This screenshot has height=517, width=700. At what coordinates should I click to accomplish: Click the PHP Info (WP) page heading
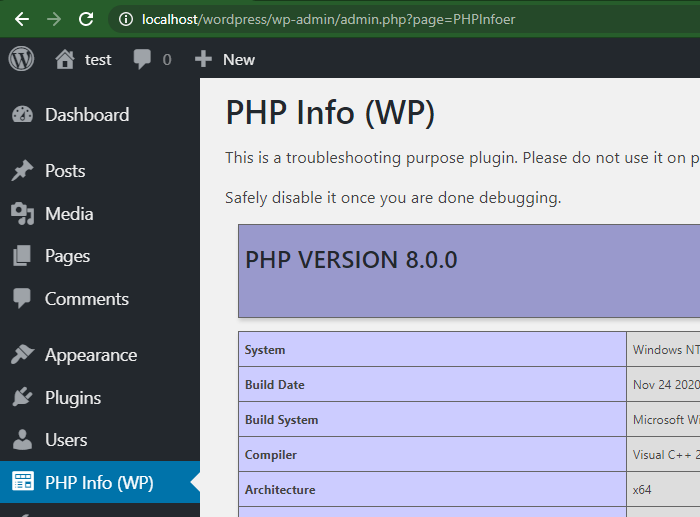coord(330,113)
